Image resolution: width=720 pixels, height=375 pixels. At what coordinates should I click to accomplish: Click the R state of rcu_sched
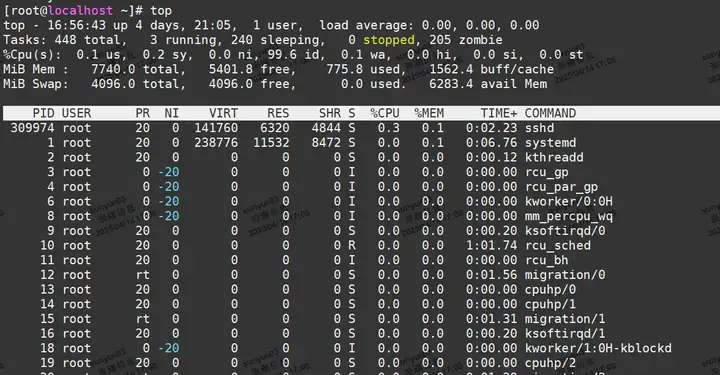coord(352,246)
